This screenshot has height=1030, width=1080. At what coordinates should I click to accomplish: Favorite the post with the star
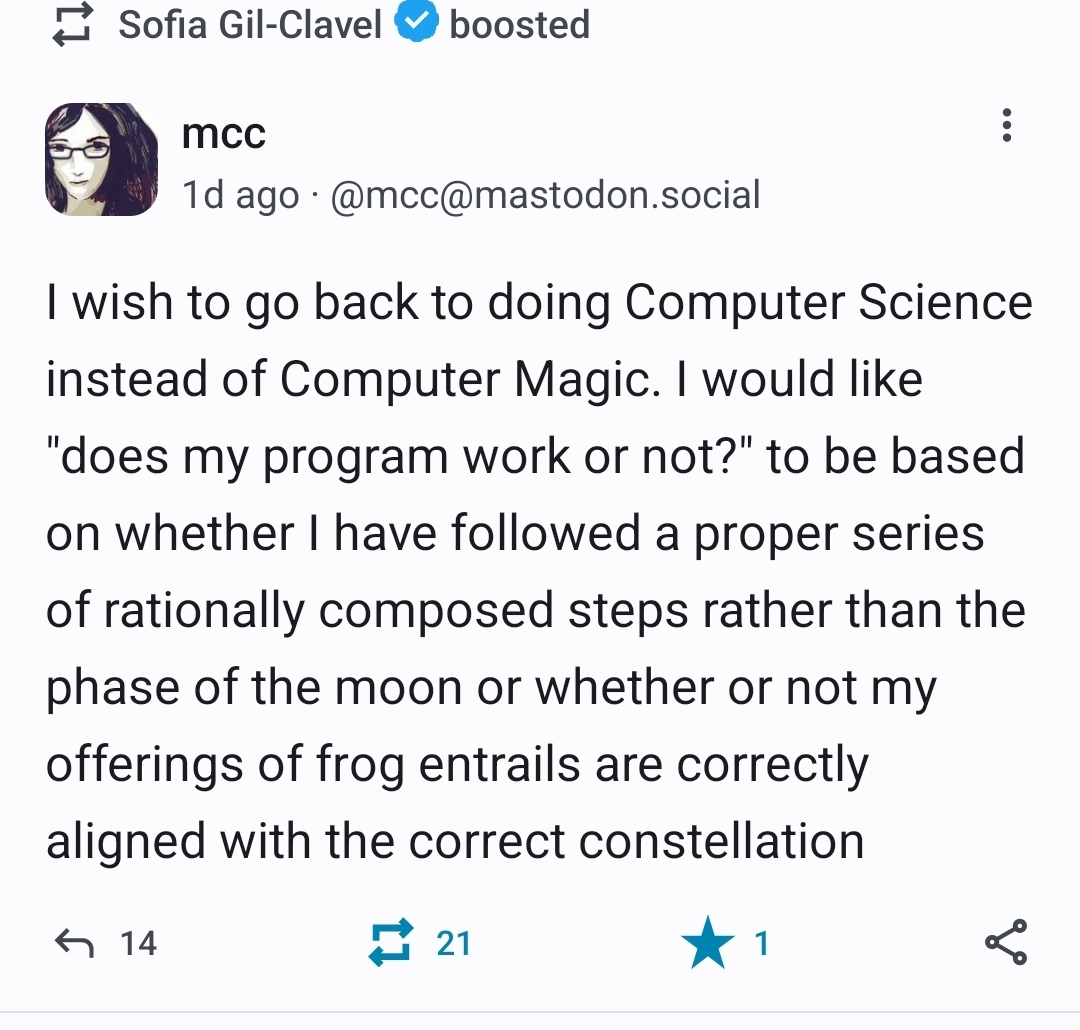pos(707,943)
